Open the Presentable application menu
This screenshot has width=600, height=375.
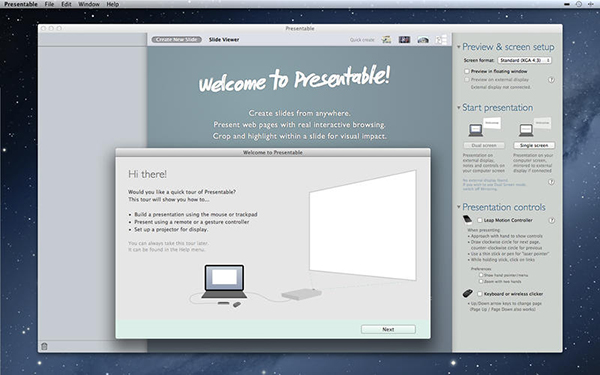coord(21,4)
